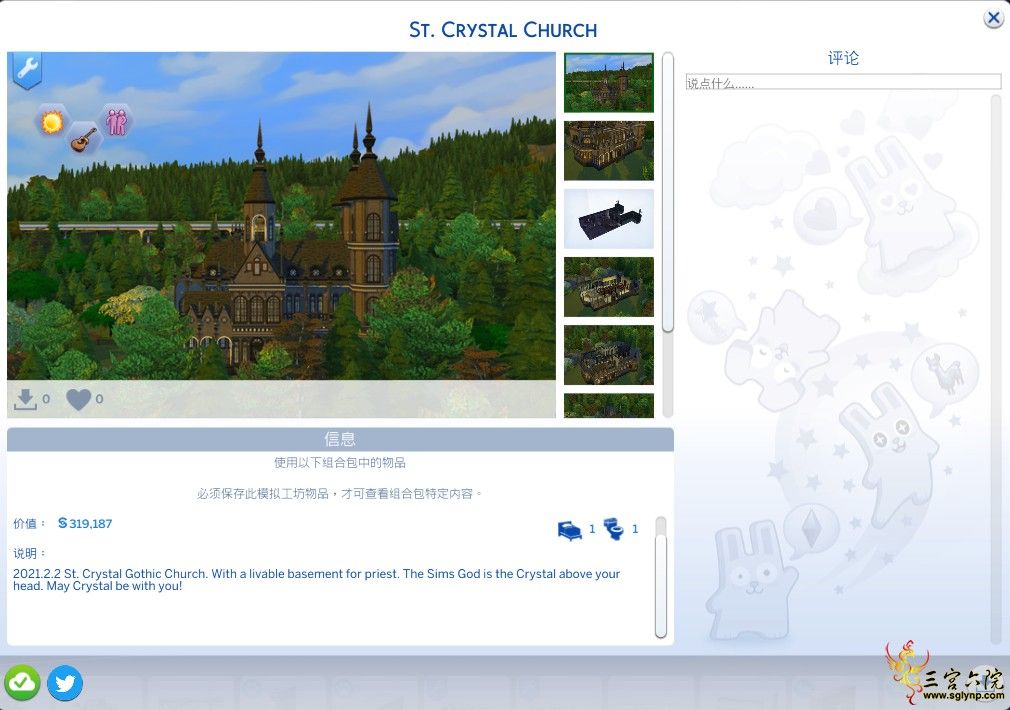Select the guitar lot trait icon
Viewport: 1010px width, 710px height.
click(x=83, y=139)
